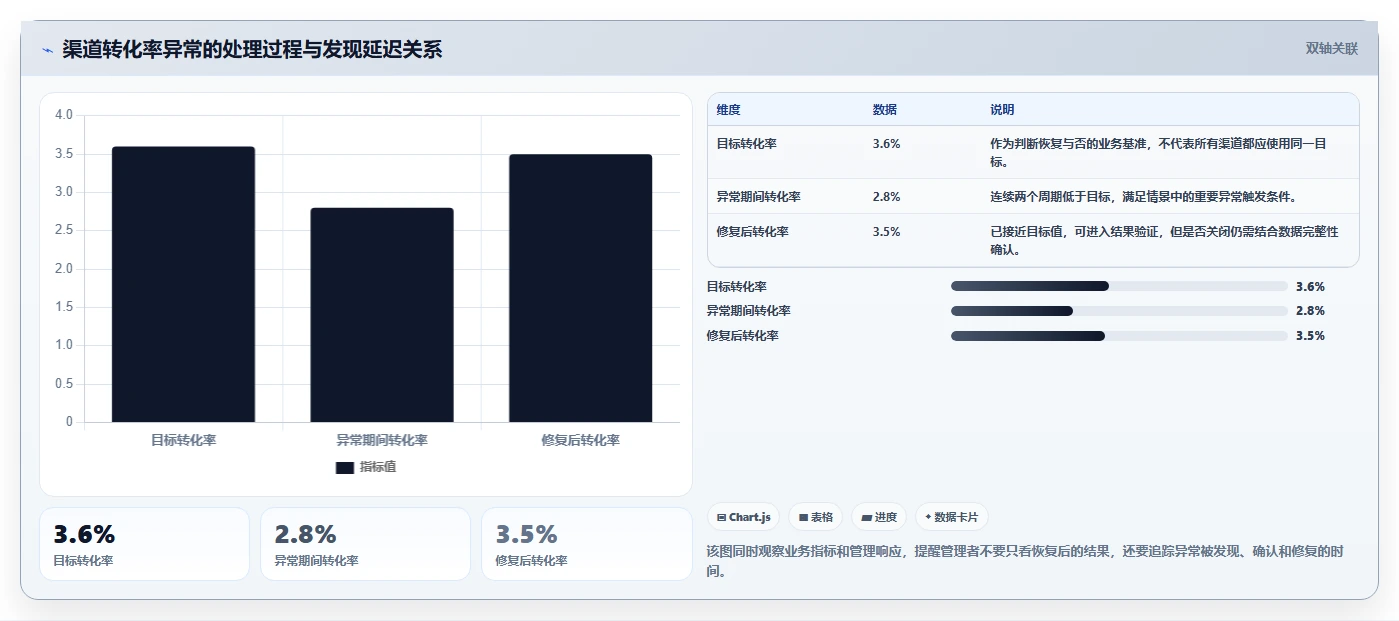Select the 进度 tag chip
The width and height of the screenshot is (1399, 621).
pos(879,517)
